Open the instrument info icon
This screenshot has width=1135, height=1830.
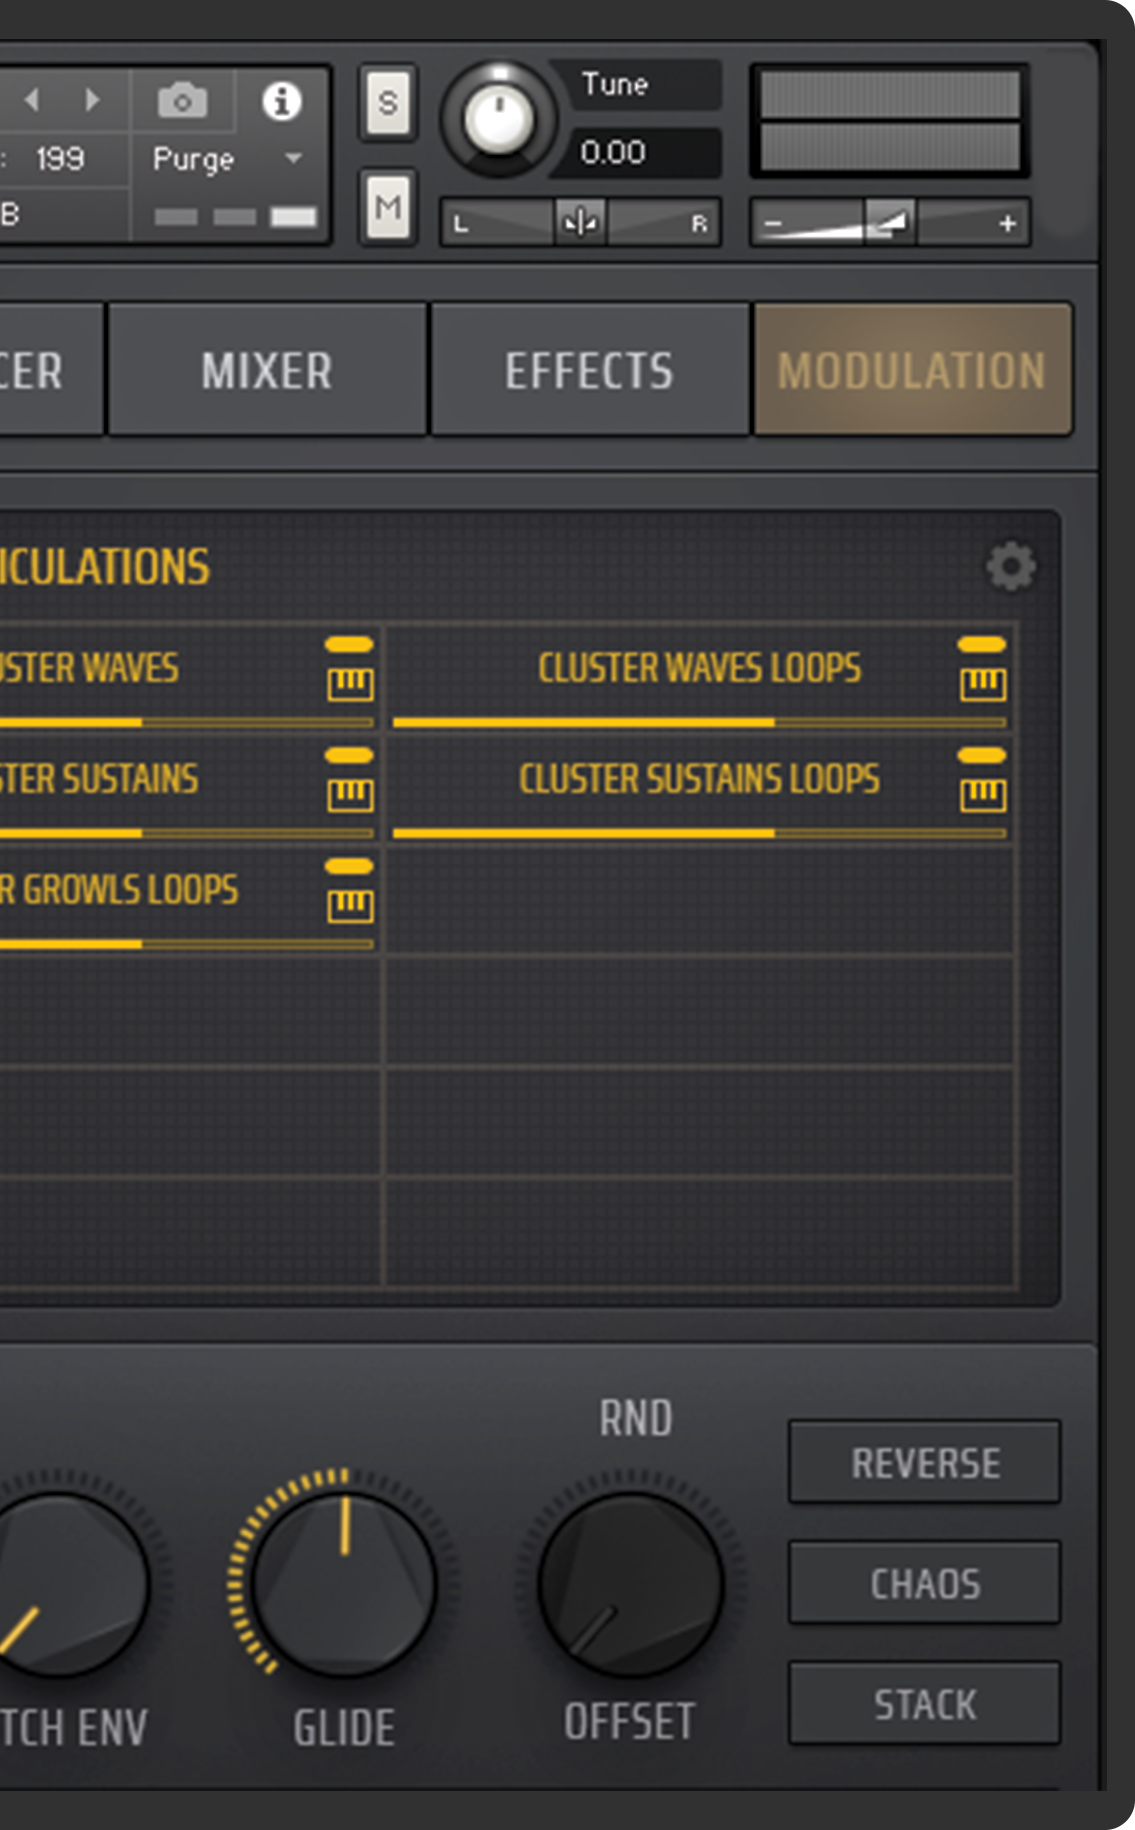281,101
